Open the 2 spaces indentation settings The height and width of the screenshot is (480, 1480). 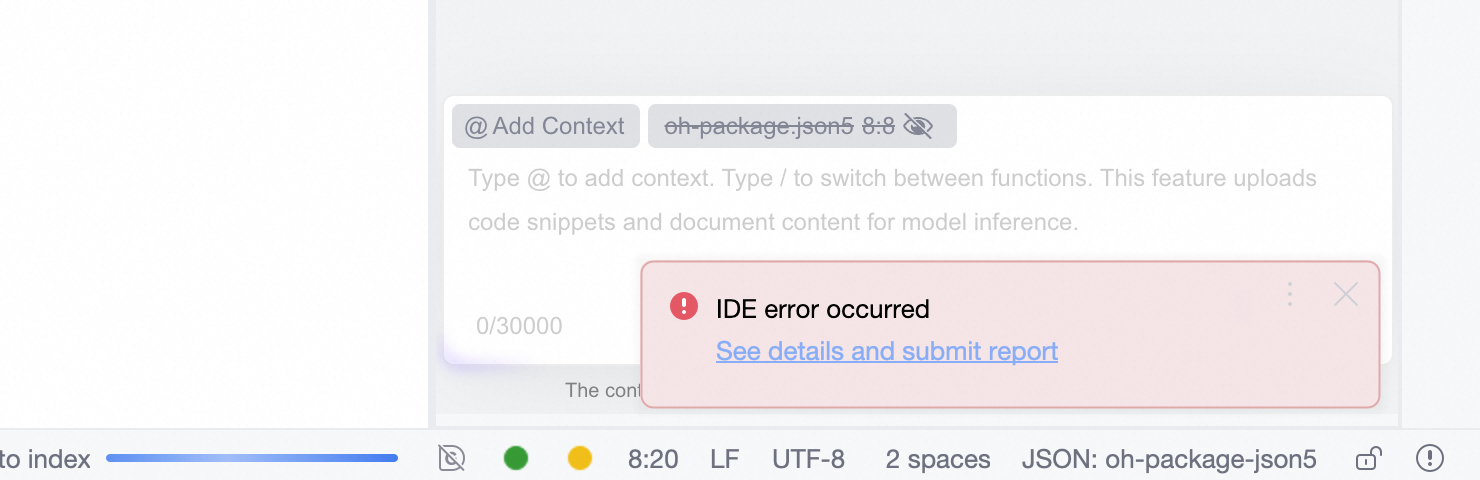pyautogui.click(x=938, y=459)
